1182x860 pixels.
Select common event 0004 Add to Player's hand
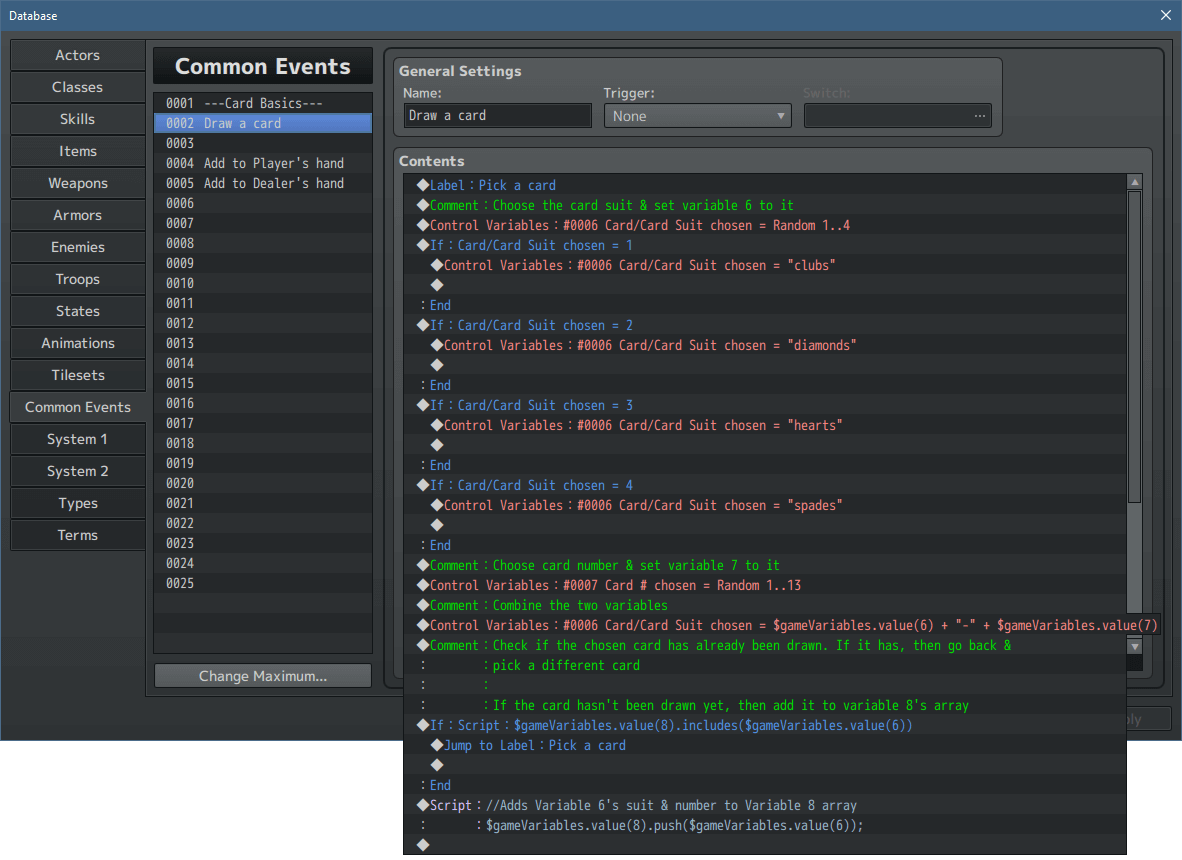262,163
